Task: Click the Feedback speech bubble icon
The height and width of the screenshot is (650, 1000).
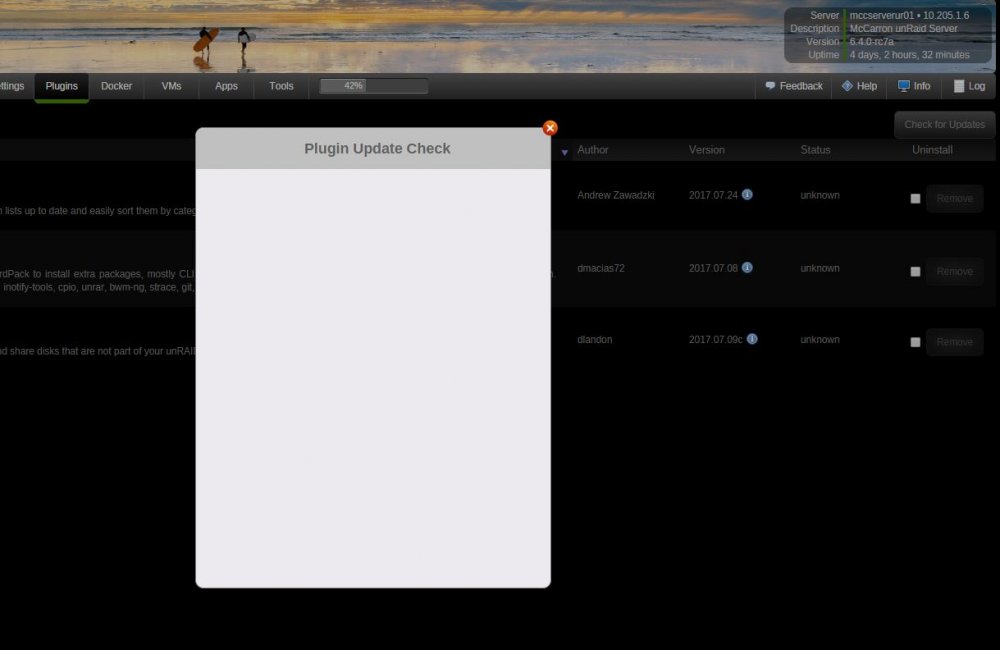Action: (770, 85)
